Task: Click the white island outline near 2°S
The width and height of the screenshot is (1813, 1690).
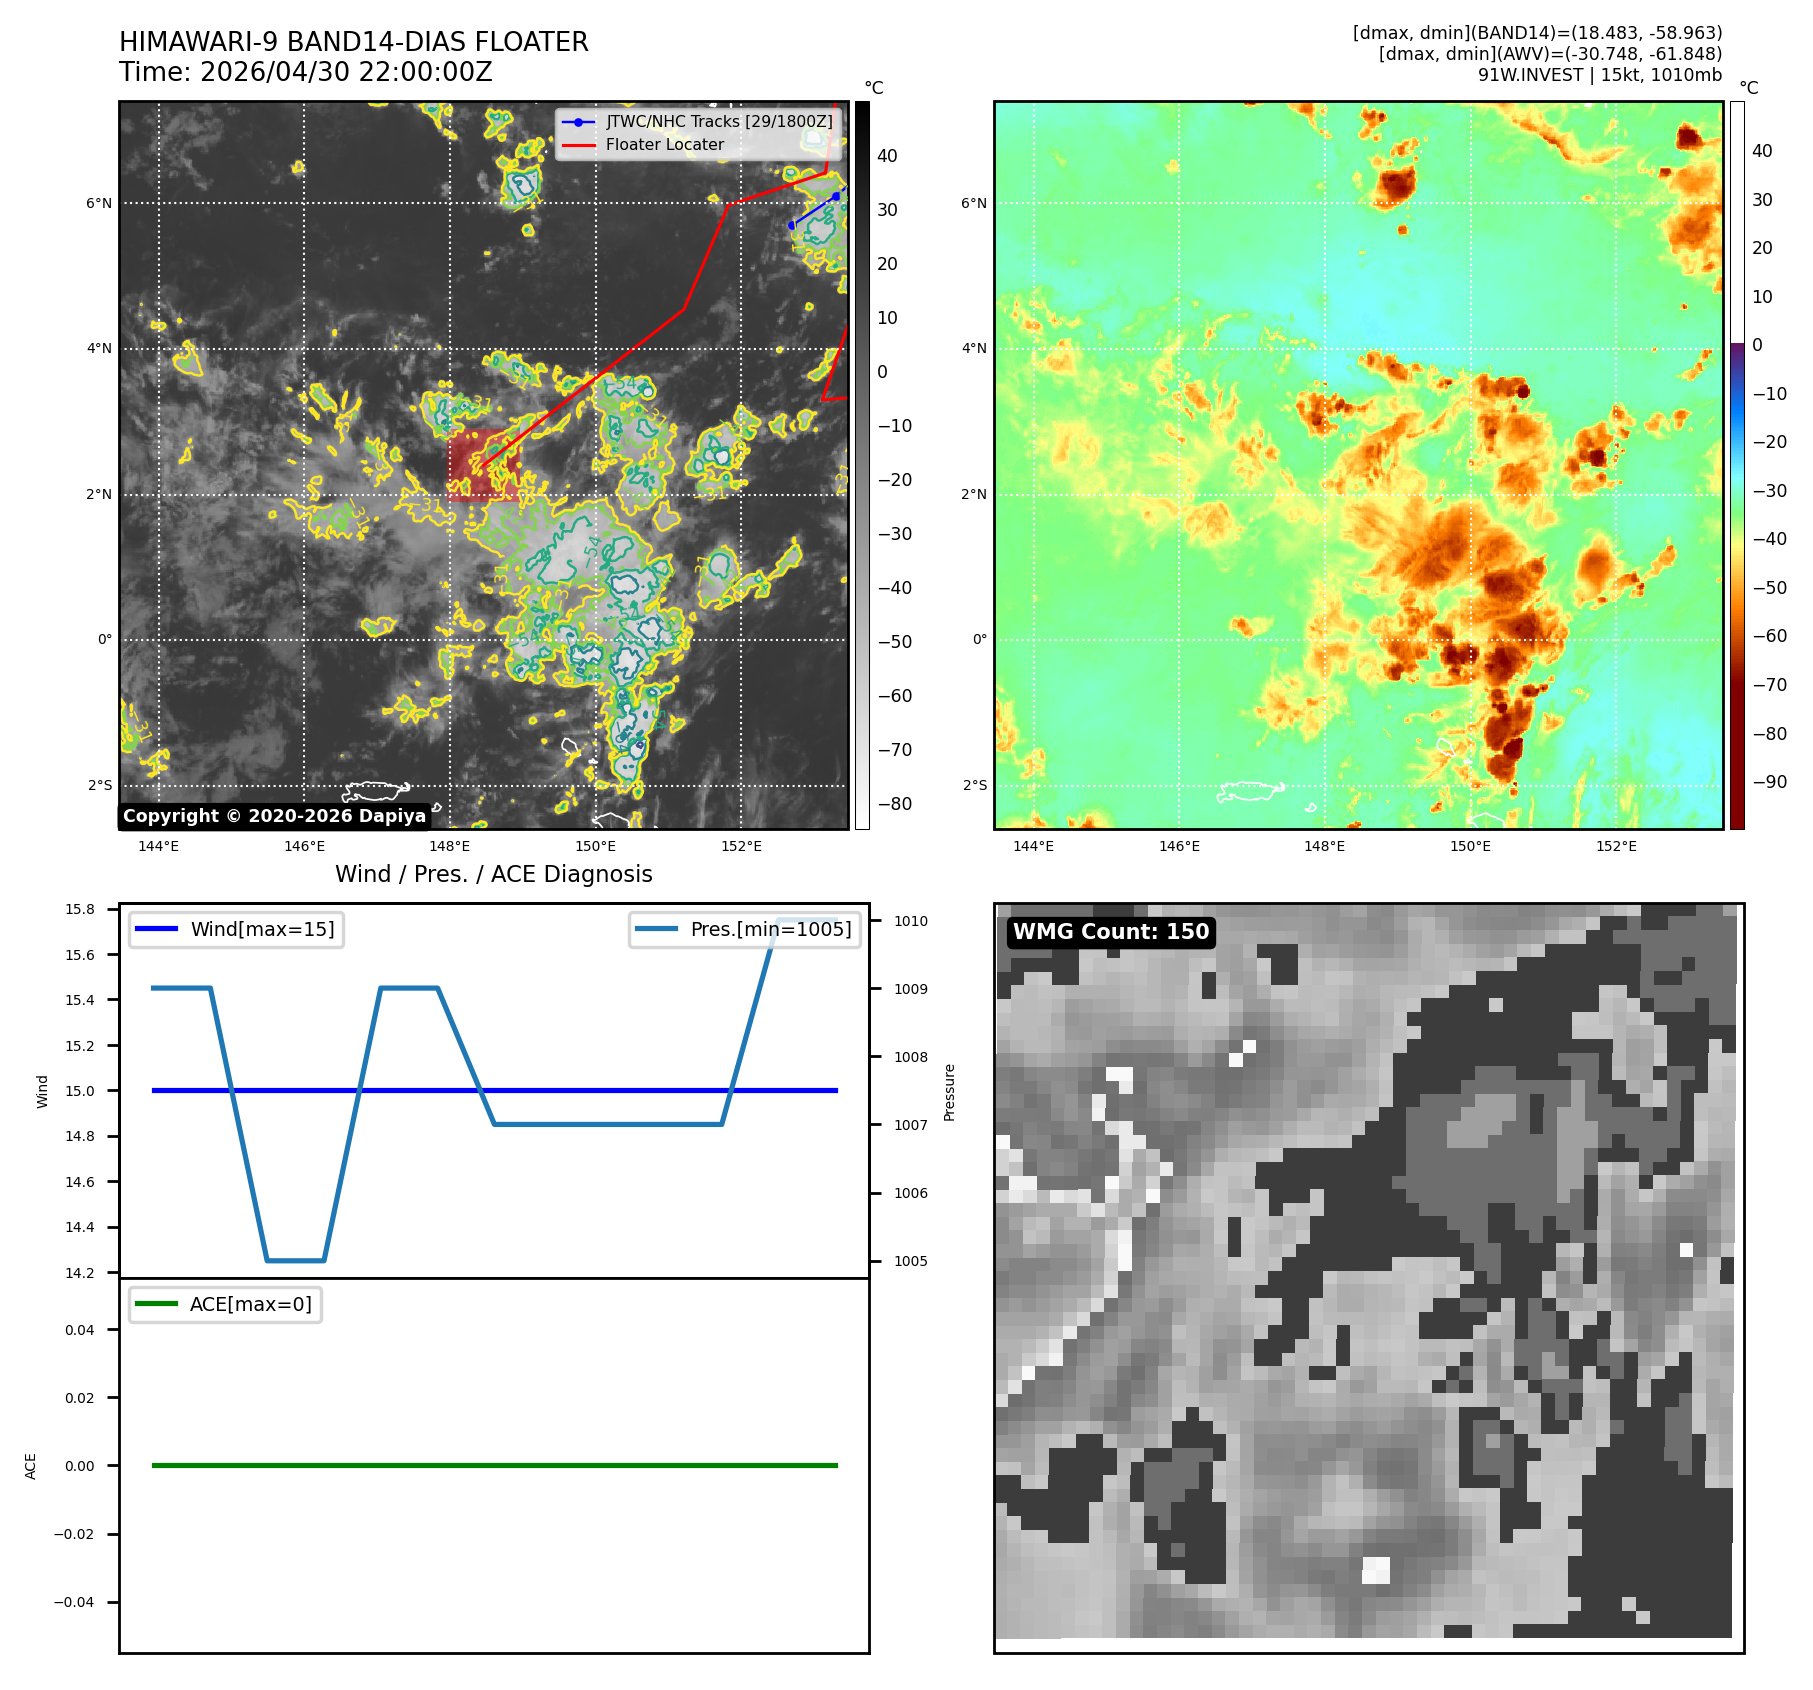Action: pos(376,791)
